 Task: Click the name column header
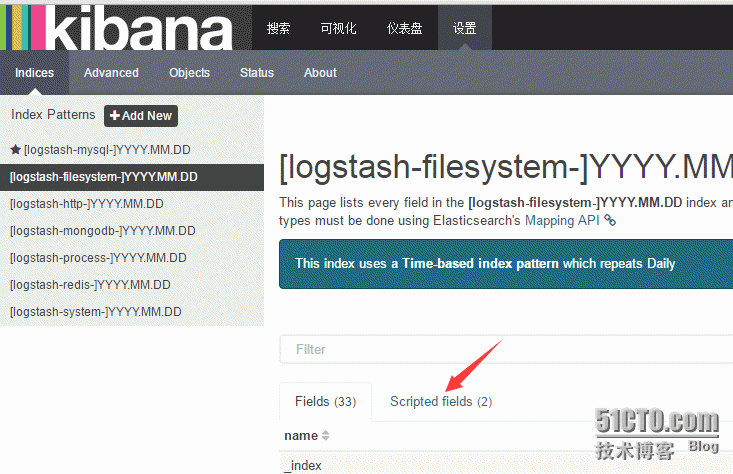(301, 436)
